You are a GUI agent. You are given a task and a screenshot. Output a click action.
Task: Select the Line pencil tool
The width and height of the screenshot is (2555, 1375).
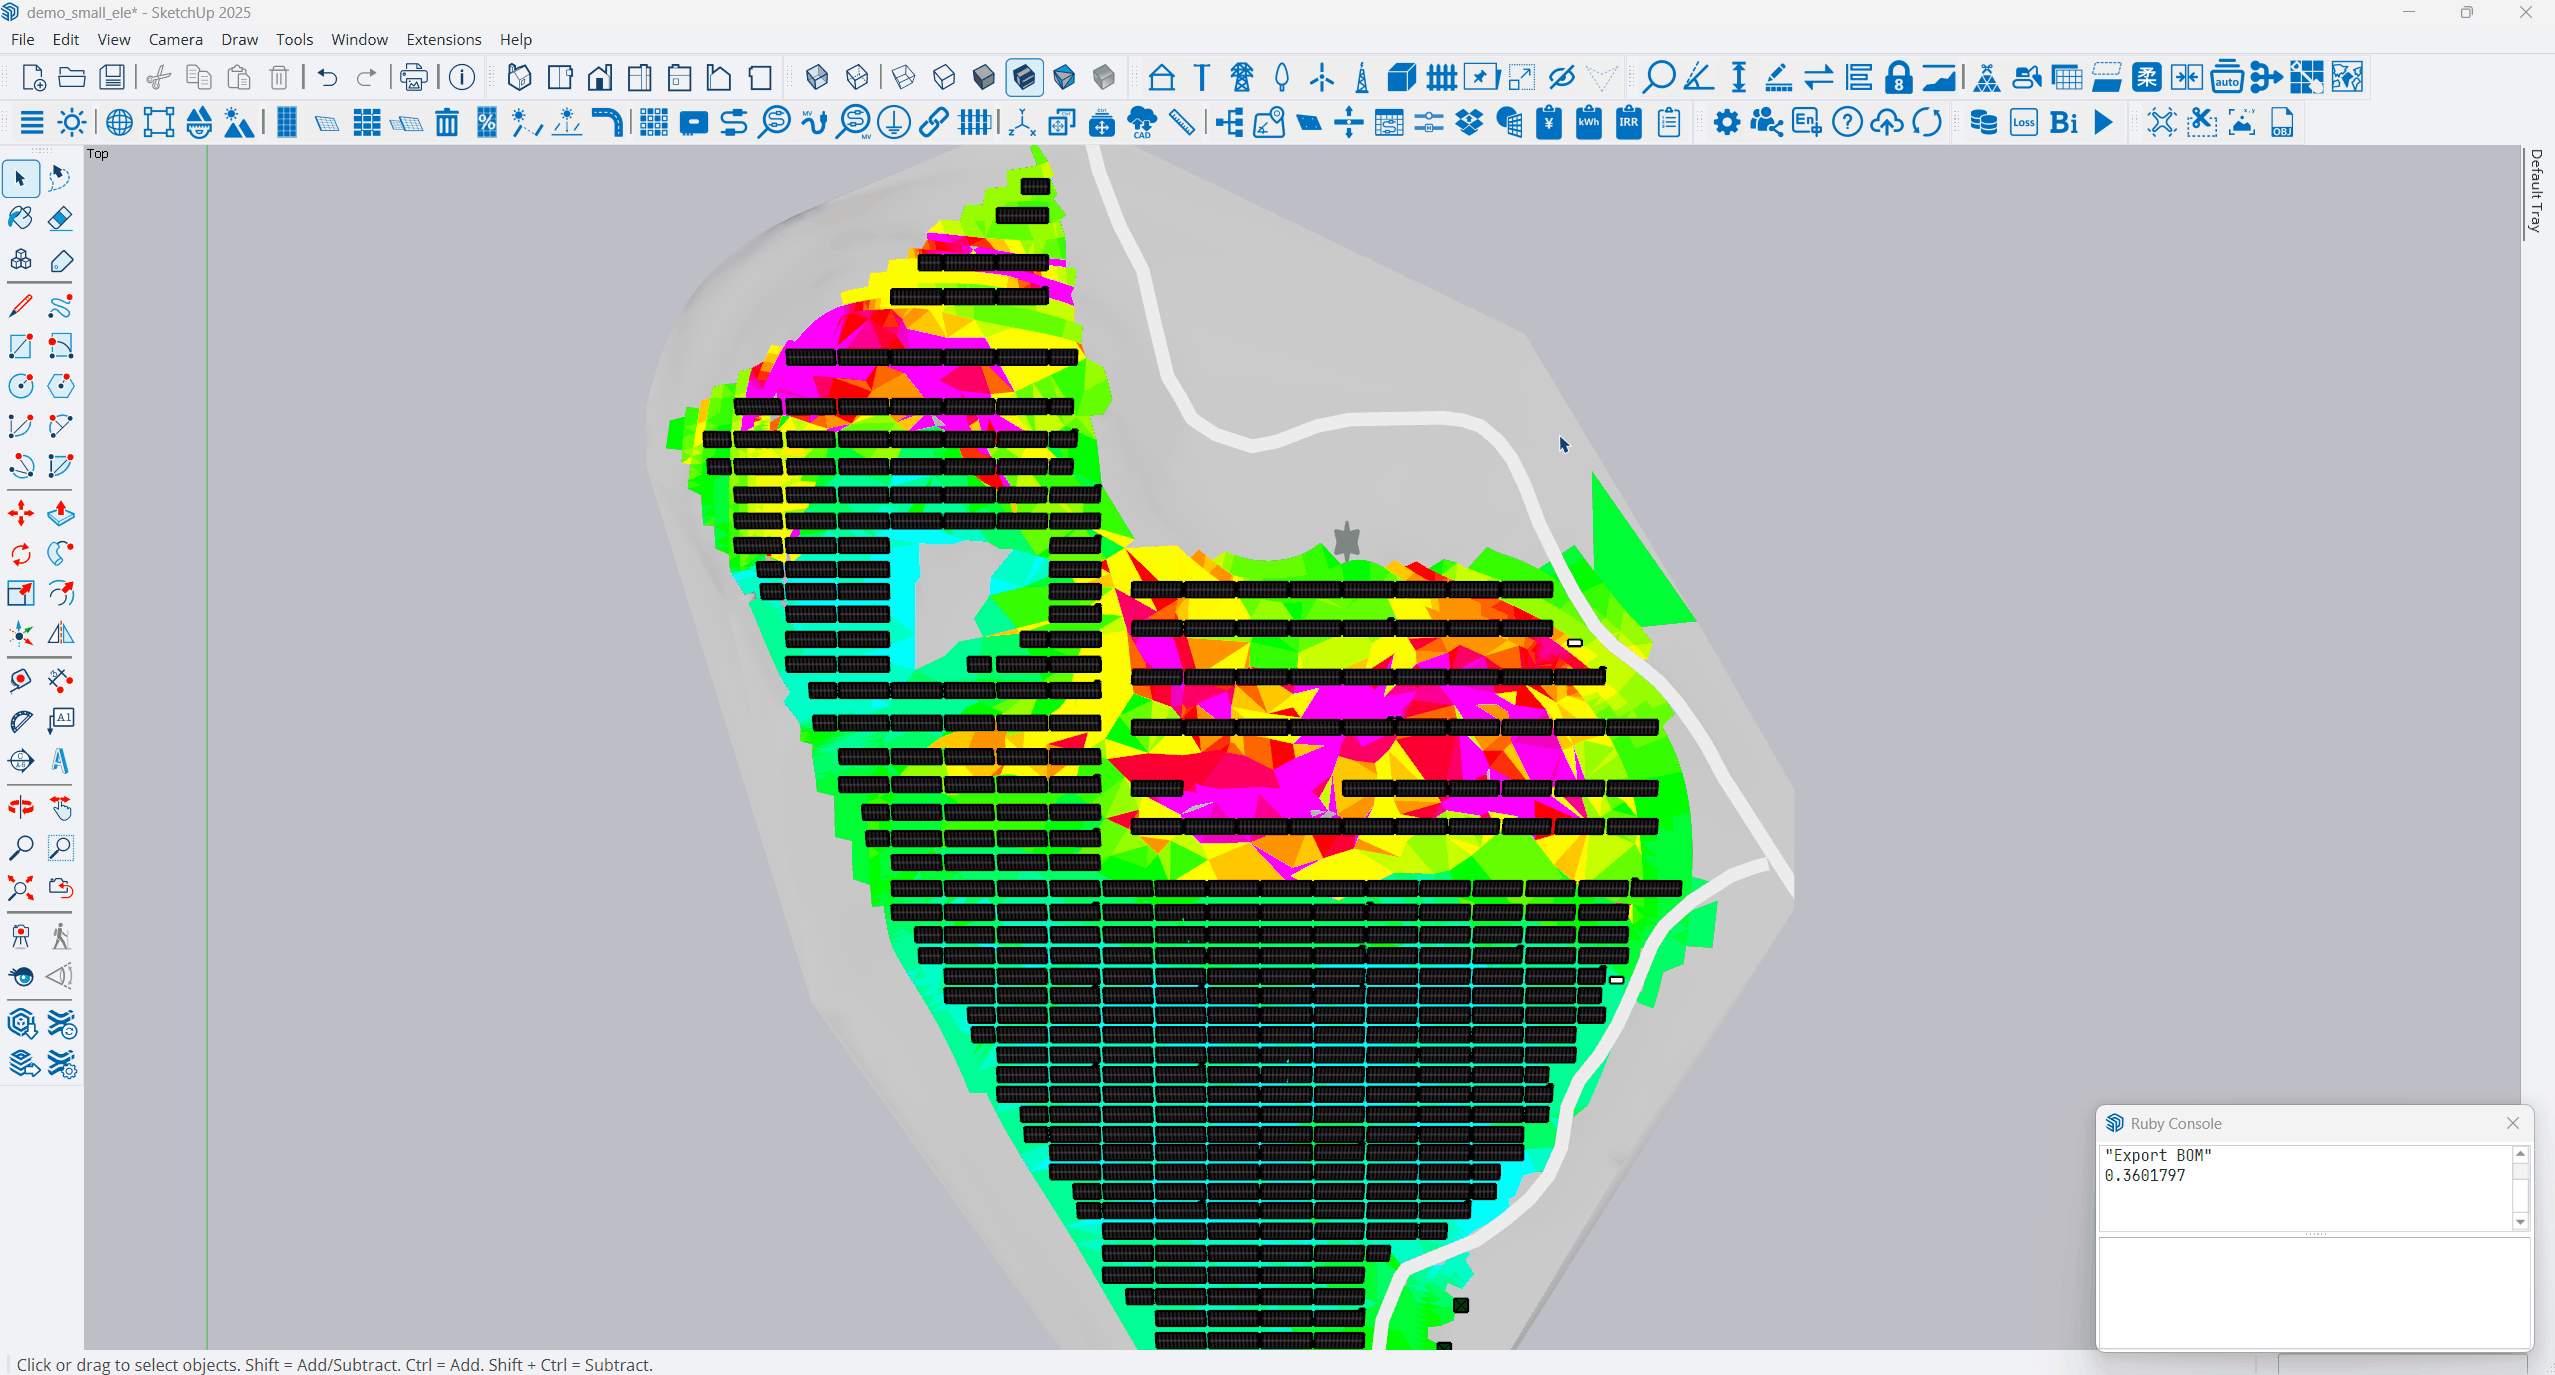[20, 306]
